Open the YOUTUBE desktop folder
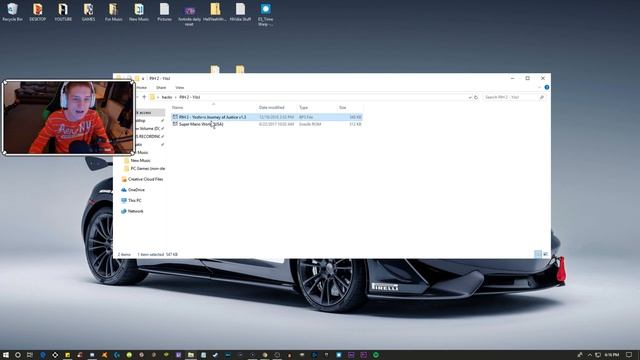The height and width of the screenshot is (360, 640). 63,12
